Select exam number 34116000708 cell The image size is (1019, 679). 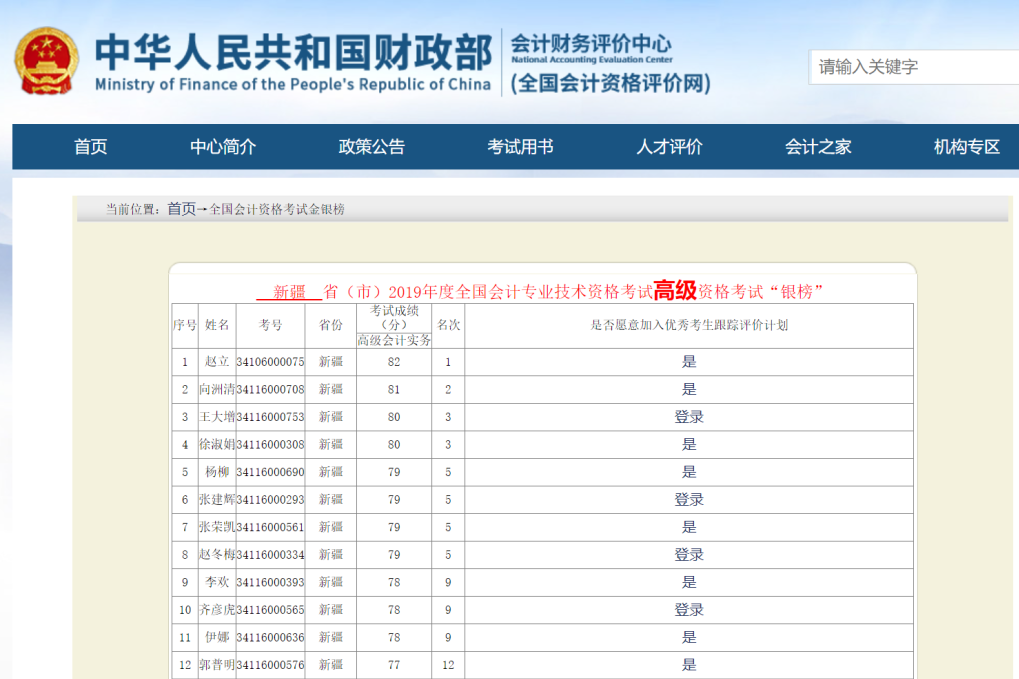(x=270, y=390)
